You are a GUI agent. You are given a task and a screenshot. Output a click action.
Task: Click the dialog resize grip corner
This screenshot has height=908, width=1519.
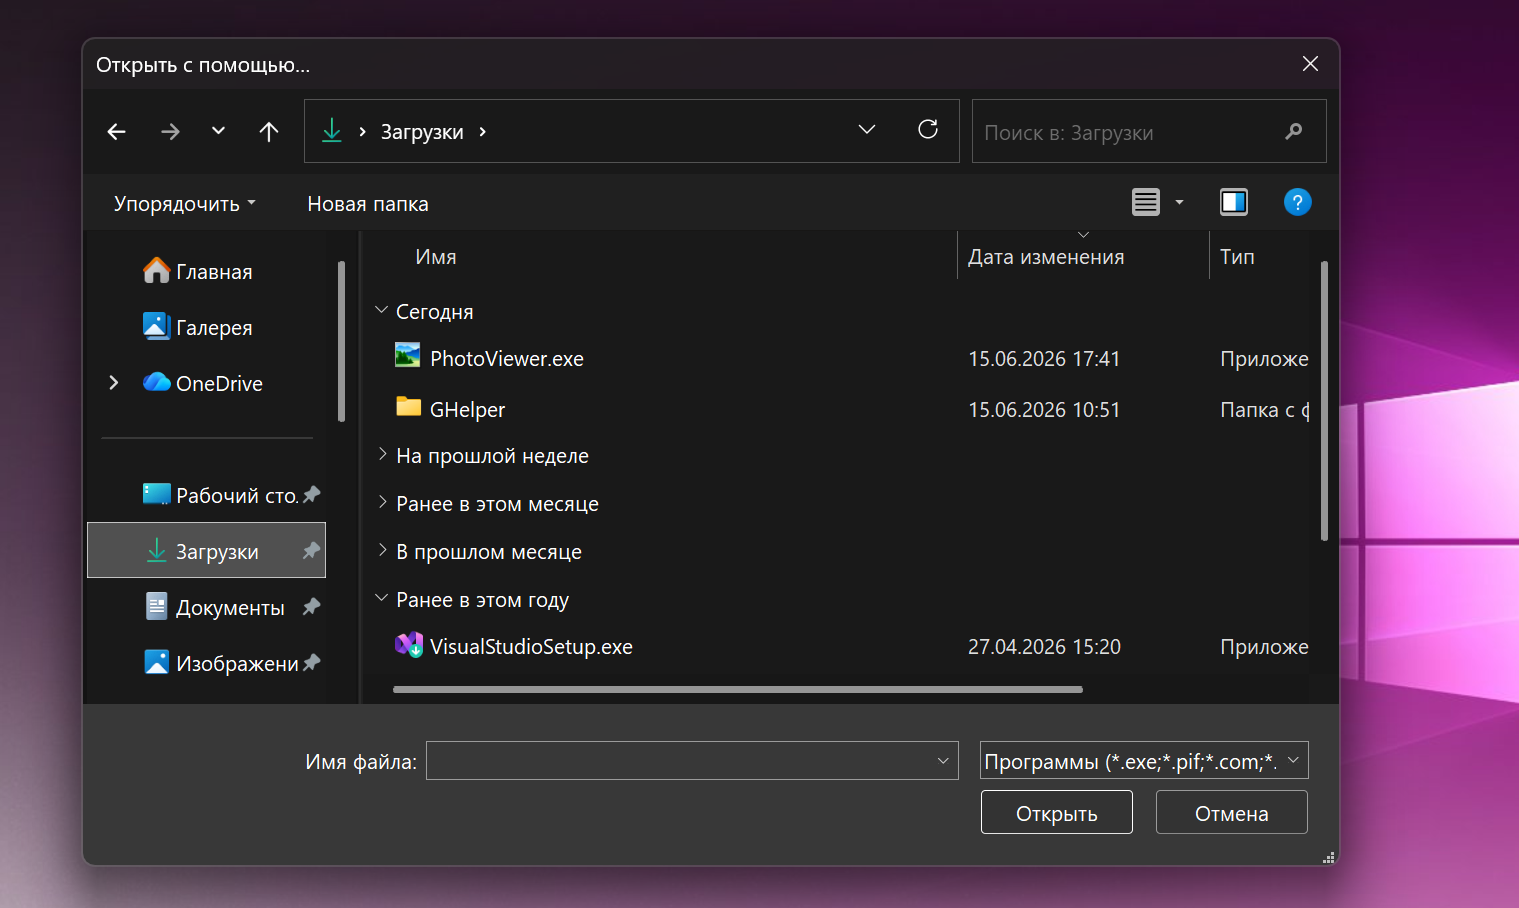pyautogui.click(x=1329, y=857)
